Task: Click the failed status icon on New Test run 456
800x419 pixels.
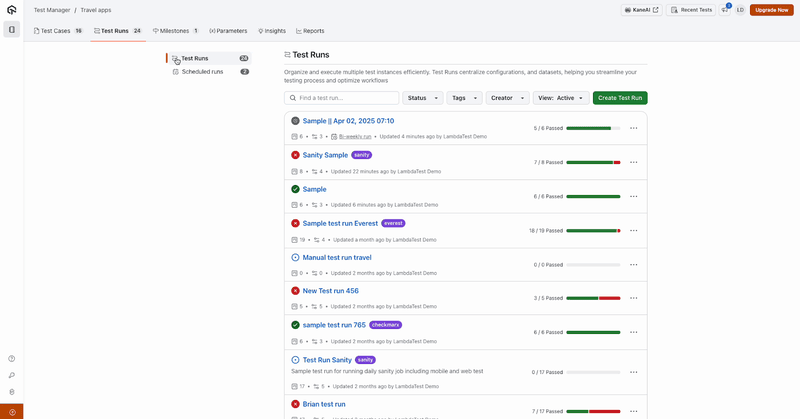Action: [295, 291]
